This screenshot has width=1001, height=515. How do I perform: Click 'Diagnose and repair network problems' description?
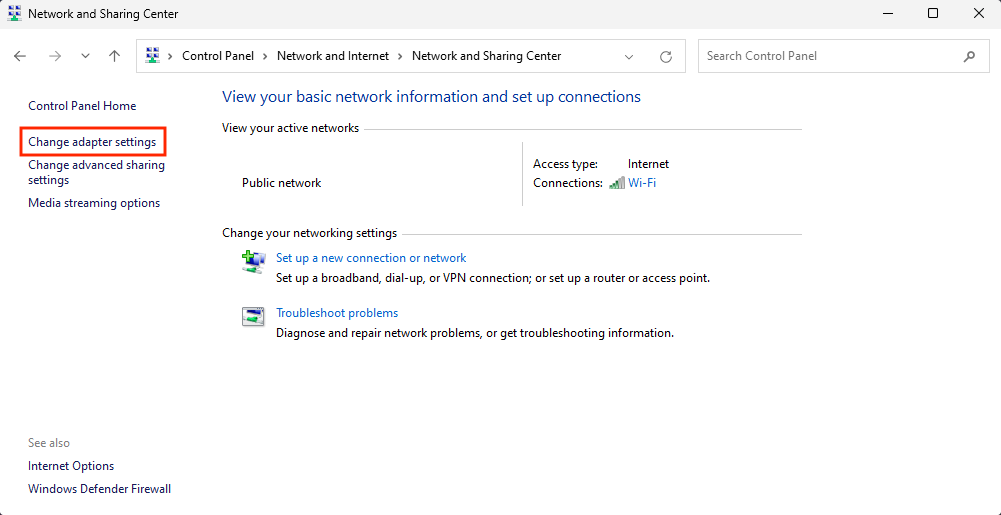(475, 333)
